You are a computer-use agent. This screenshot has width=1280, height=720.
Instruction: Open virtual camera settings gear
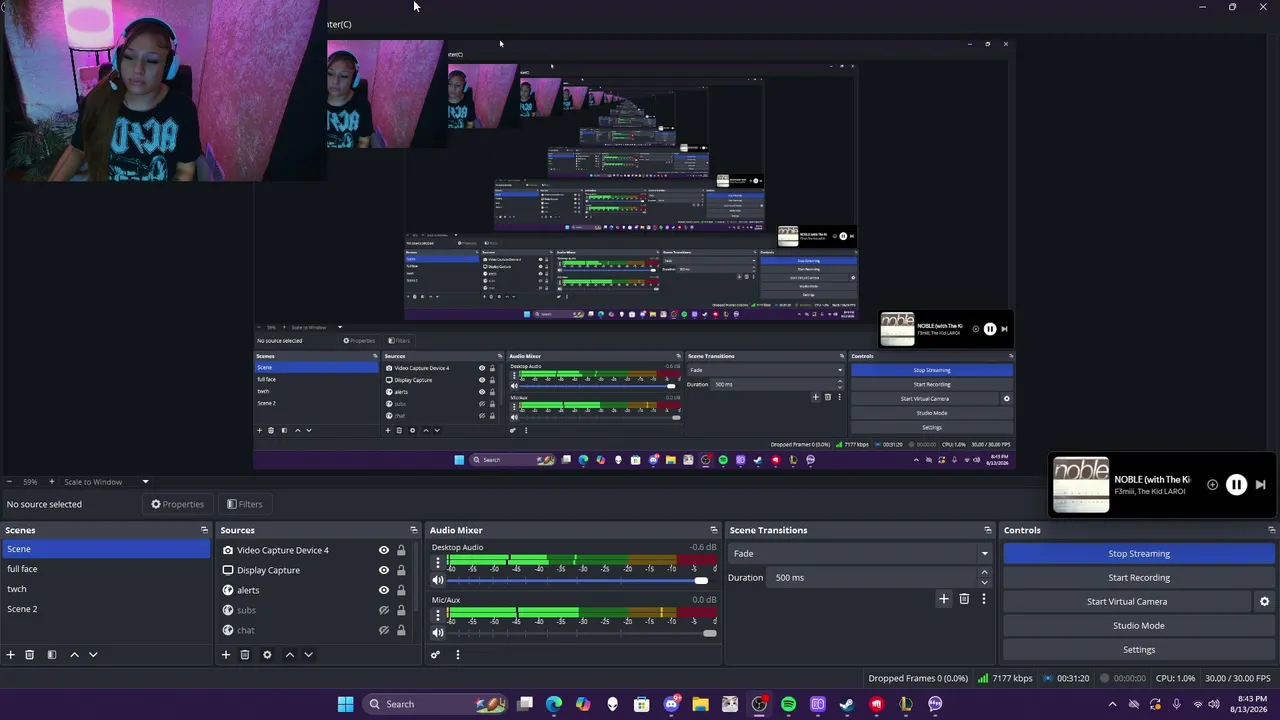(1264, 602)
